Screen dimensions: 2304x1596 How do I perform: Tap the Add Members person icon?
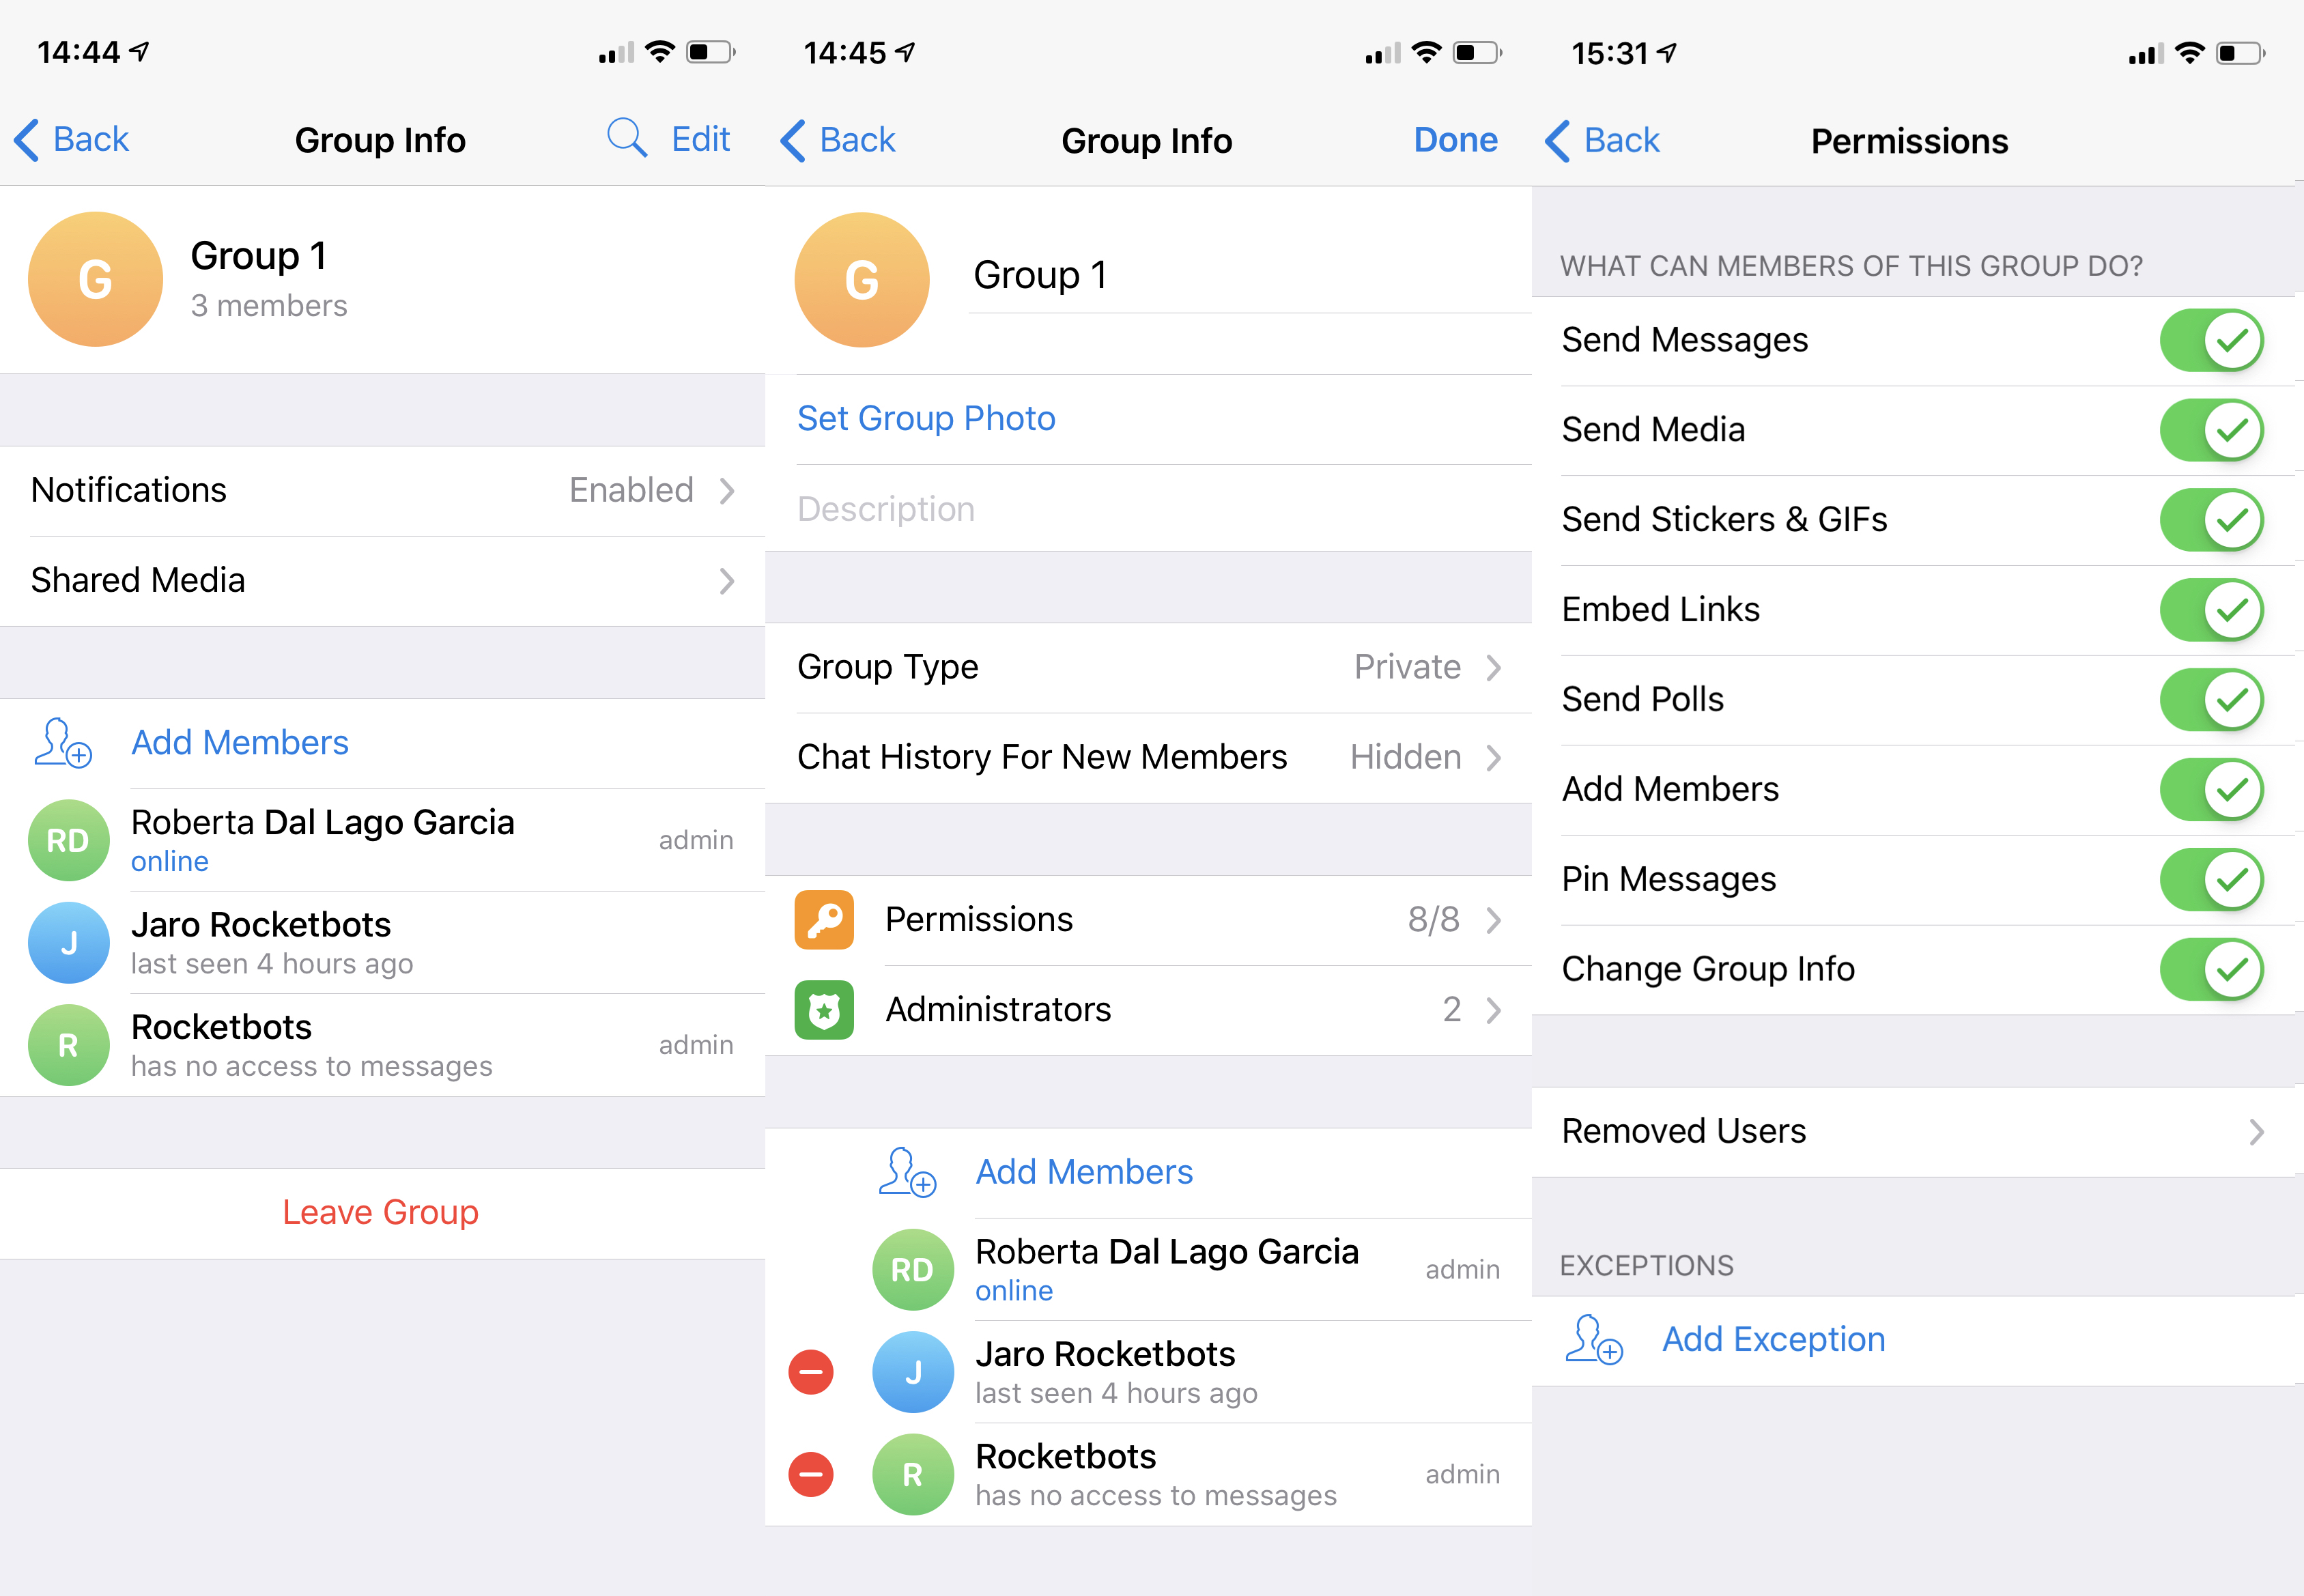(61, 740)
